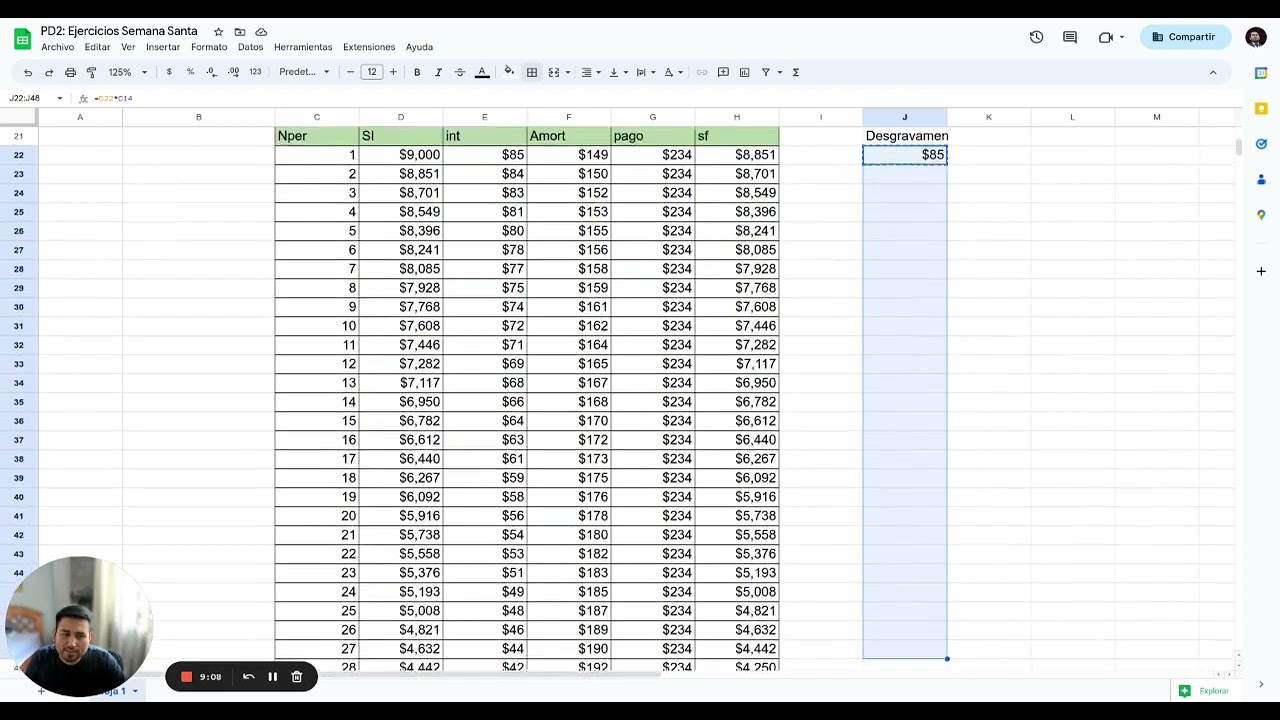The height and width of the screenshot is (720, 1280).
Task: Open the text color picker
Action: [482, 72]
